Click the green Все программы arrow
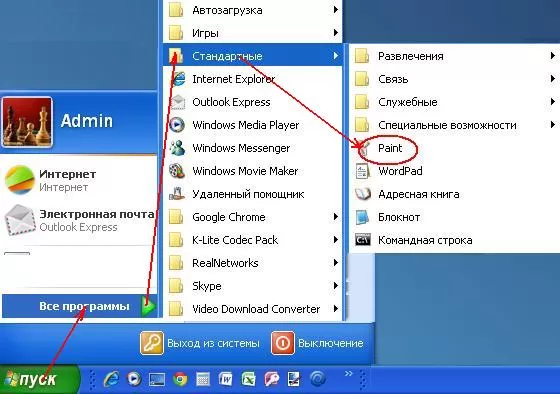This screenshot has width=560, height=394. point(148,306)
